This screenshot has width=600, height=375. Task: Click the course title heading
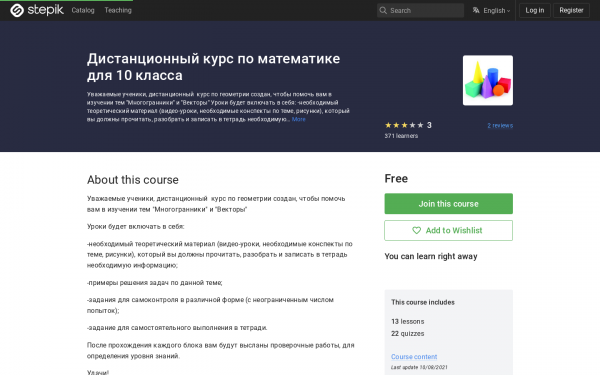[x=214, y=67]
